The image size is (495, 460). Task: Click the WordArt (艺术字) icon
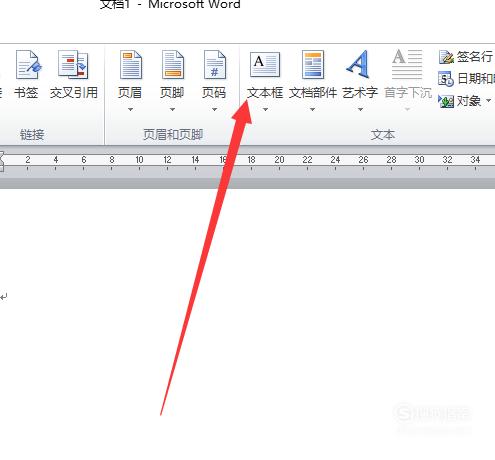tap(359, 64)
